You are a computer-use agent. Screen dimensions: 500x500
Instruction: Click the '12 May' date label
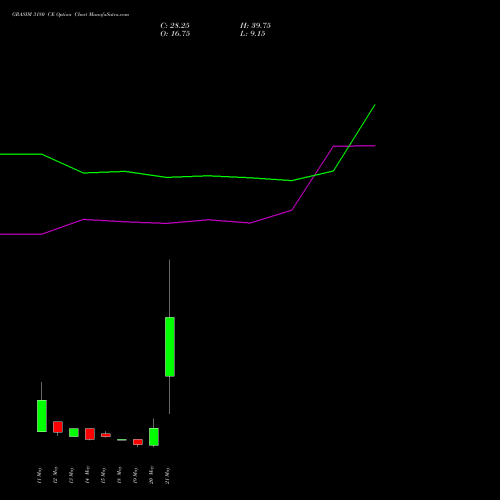pyautogui.click(x=55, y=475)
